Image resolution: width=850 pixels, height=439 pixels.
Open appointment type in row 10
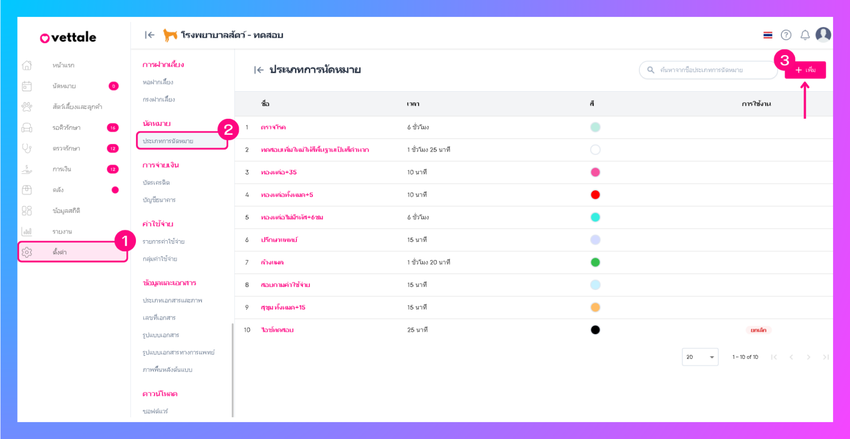click(277, 330)
